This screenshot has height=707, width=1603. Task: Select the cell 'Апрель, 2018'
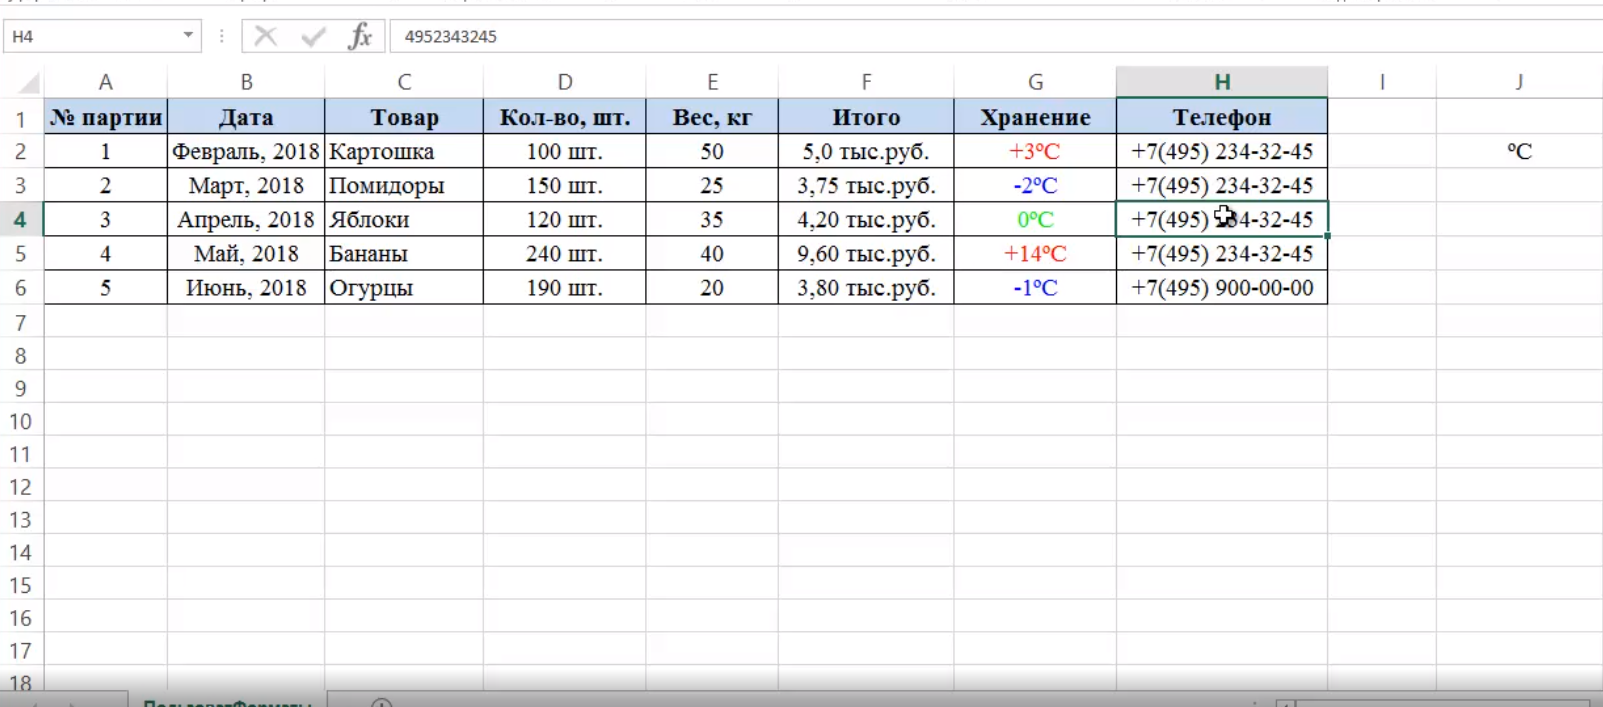tap(246, 219)
